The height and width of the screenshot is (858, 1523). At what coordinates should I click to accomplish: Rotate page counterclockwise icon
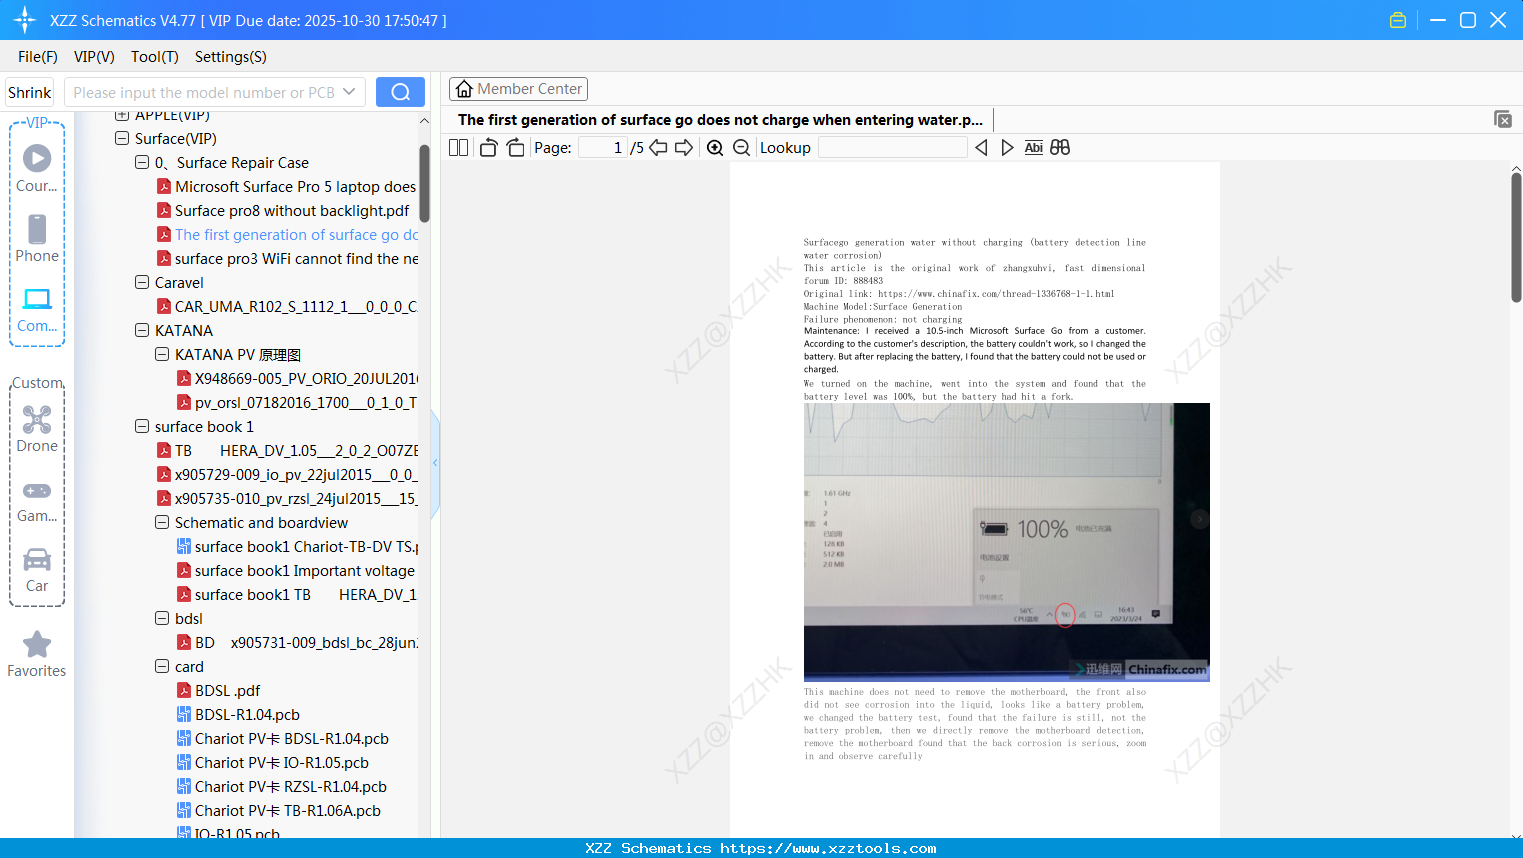click(488, 147)
